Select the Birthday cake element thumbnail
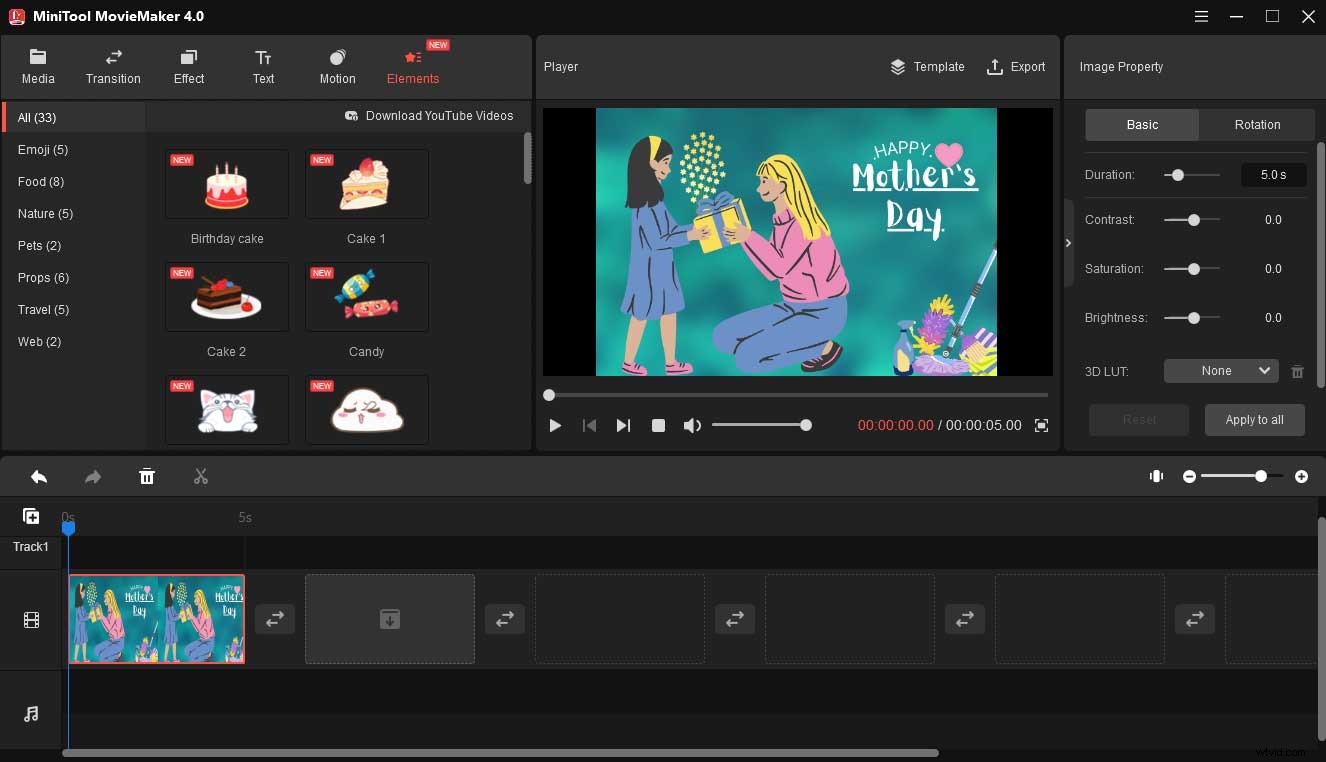 tap(226, 184)
